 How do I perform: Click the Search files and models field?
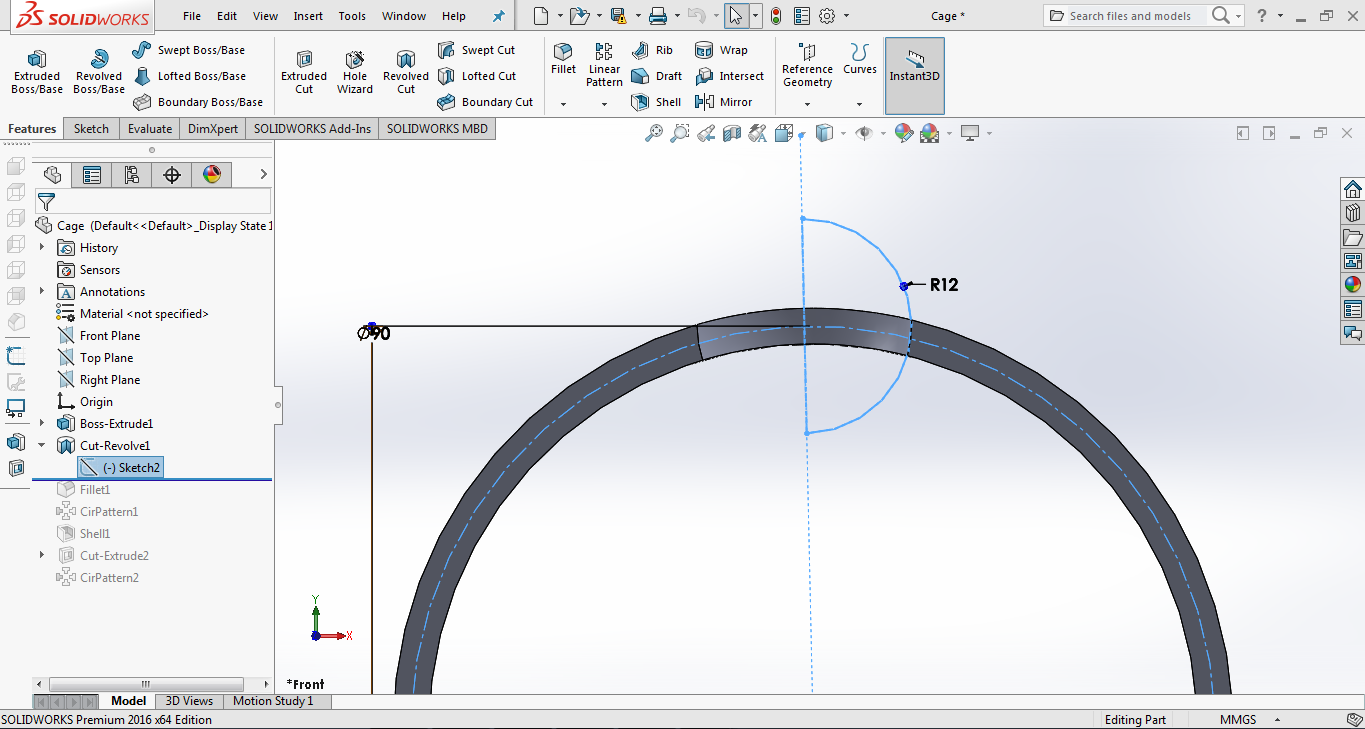tap(1130, 16)
